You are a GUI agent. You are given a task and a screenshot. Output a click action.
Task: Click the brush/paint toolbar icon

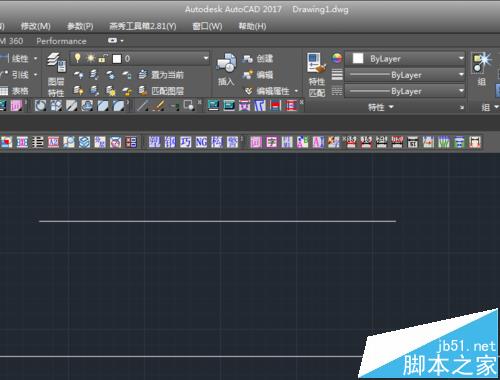[159, 106]
